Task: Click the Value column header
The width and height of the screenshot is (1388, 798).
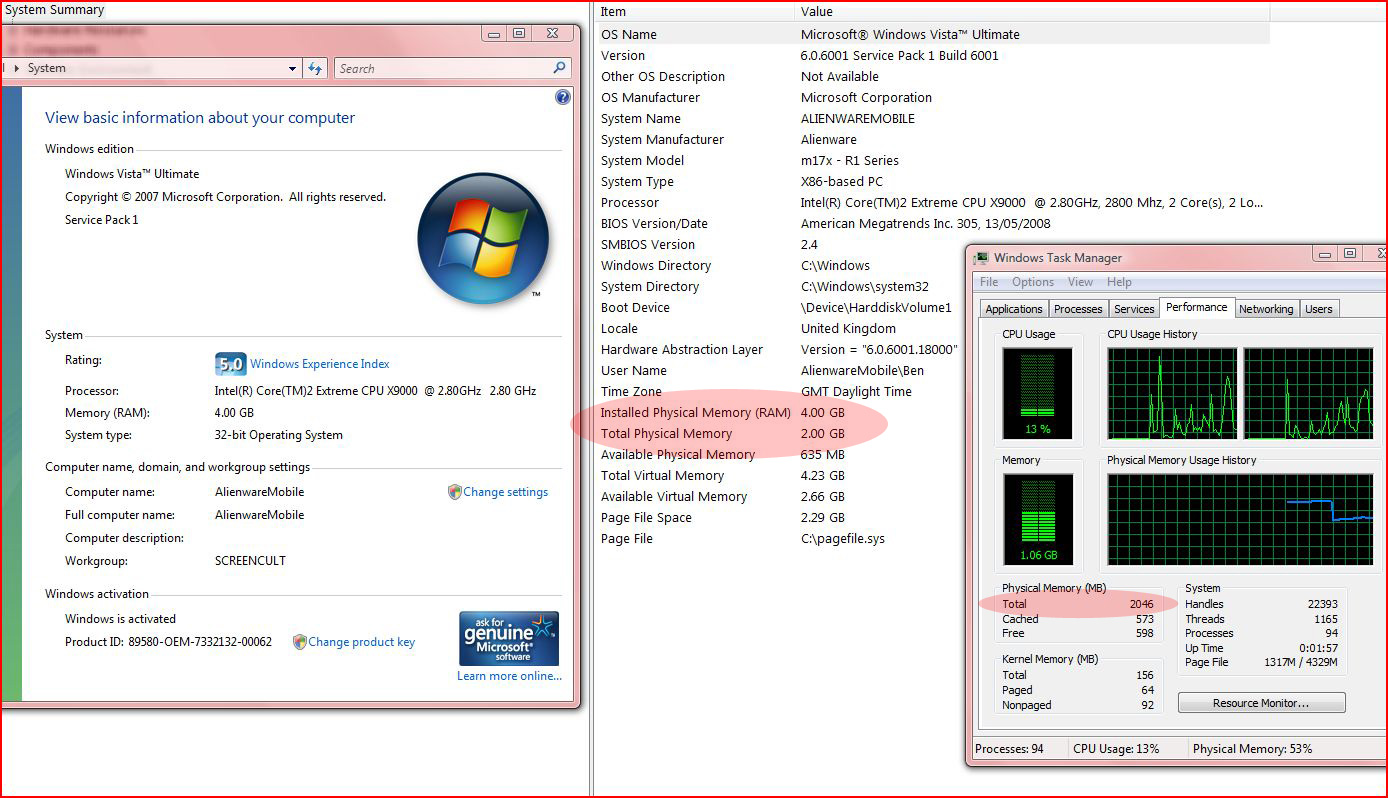Action: tap(1032, 12)
